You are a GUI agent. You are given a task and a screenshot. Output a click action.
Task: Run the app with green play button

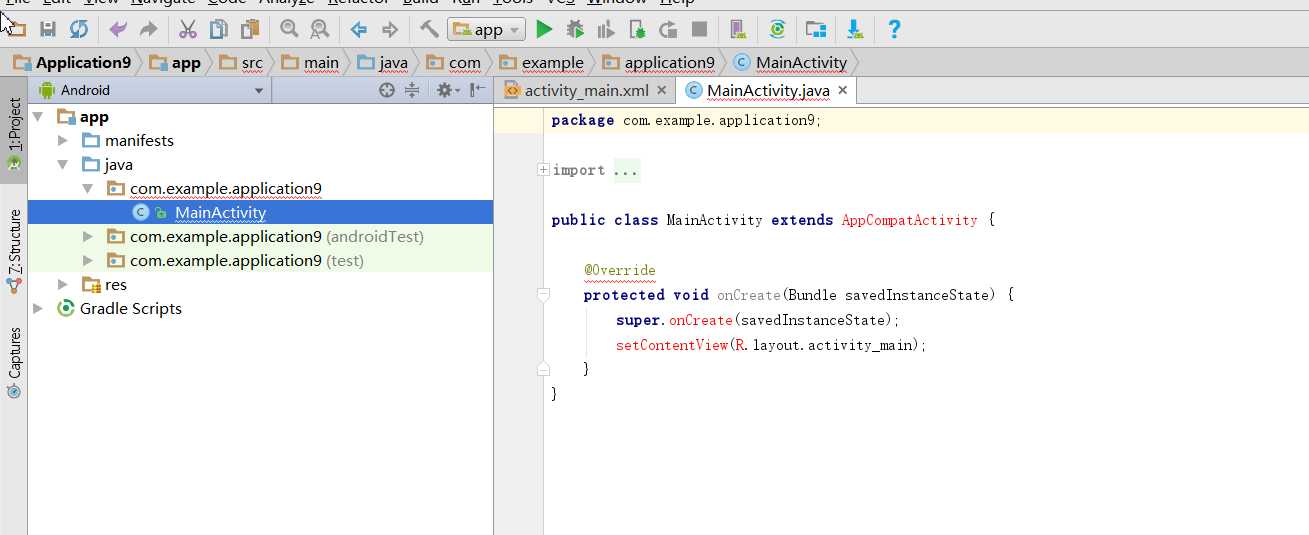click(544, 29)
